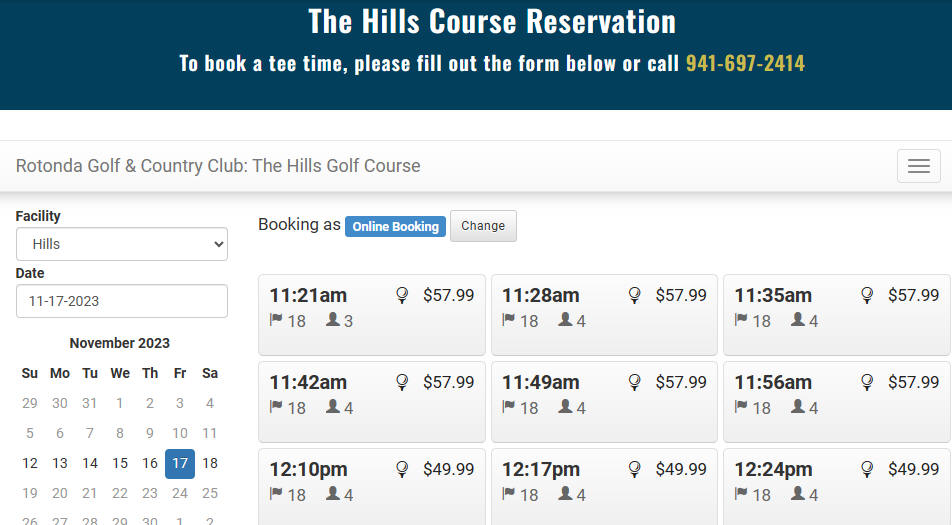The image size is (952, 525).
Task: Click flag icon on 12:10pm tee time
Action: [276, 493]
